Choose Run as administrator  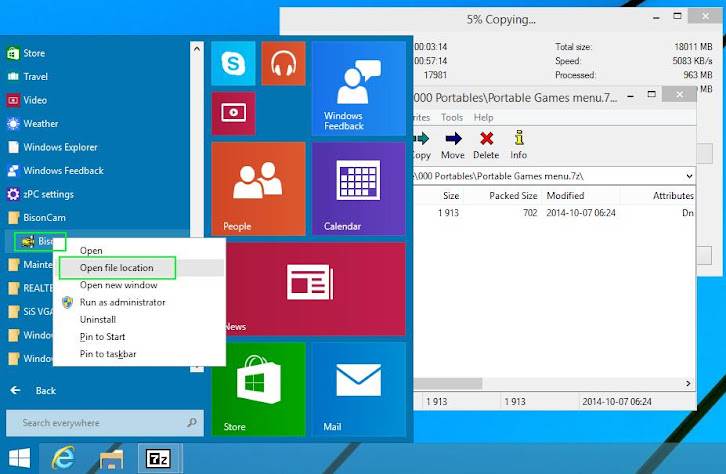coord(122,302)
